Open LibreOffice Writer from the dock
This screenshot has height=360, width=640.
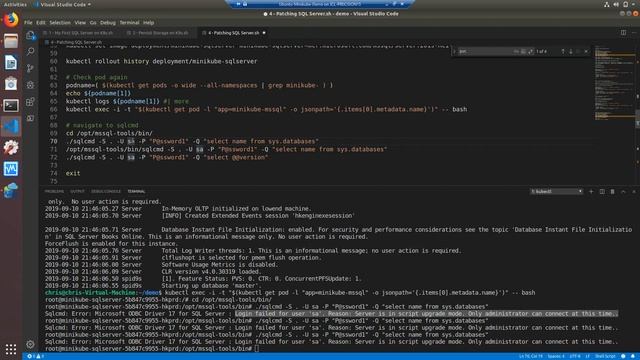[x=11, y=62]
